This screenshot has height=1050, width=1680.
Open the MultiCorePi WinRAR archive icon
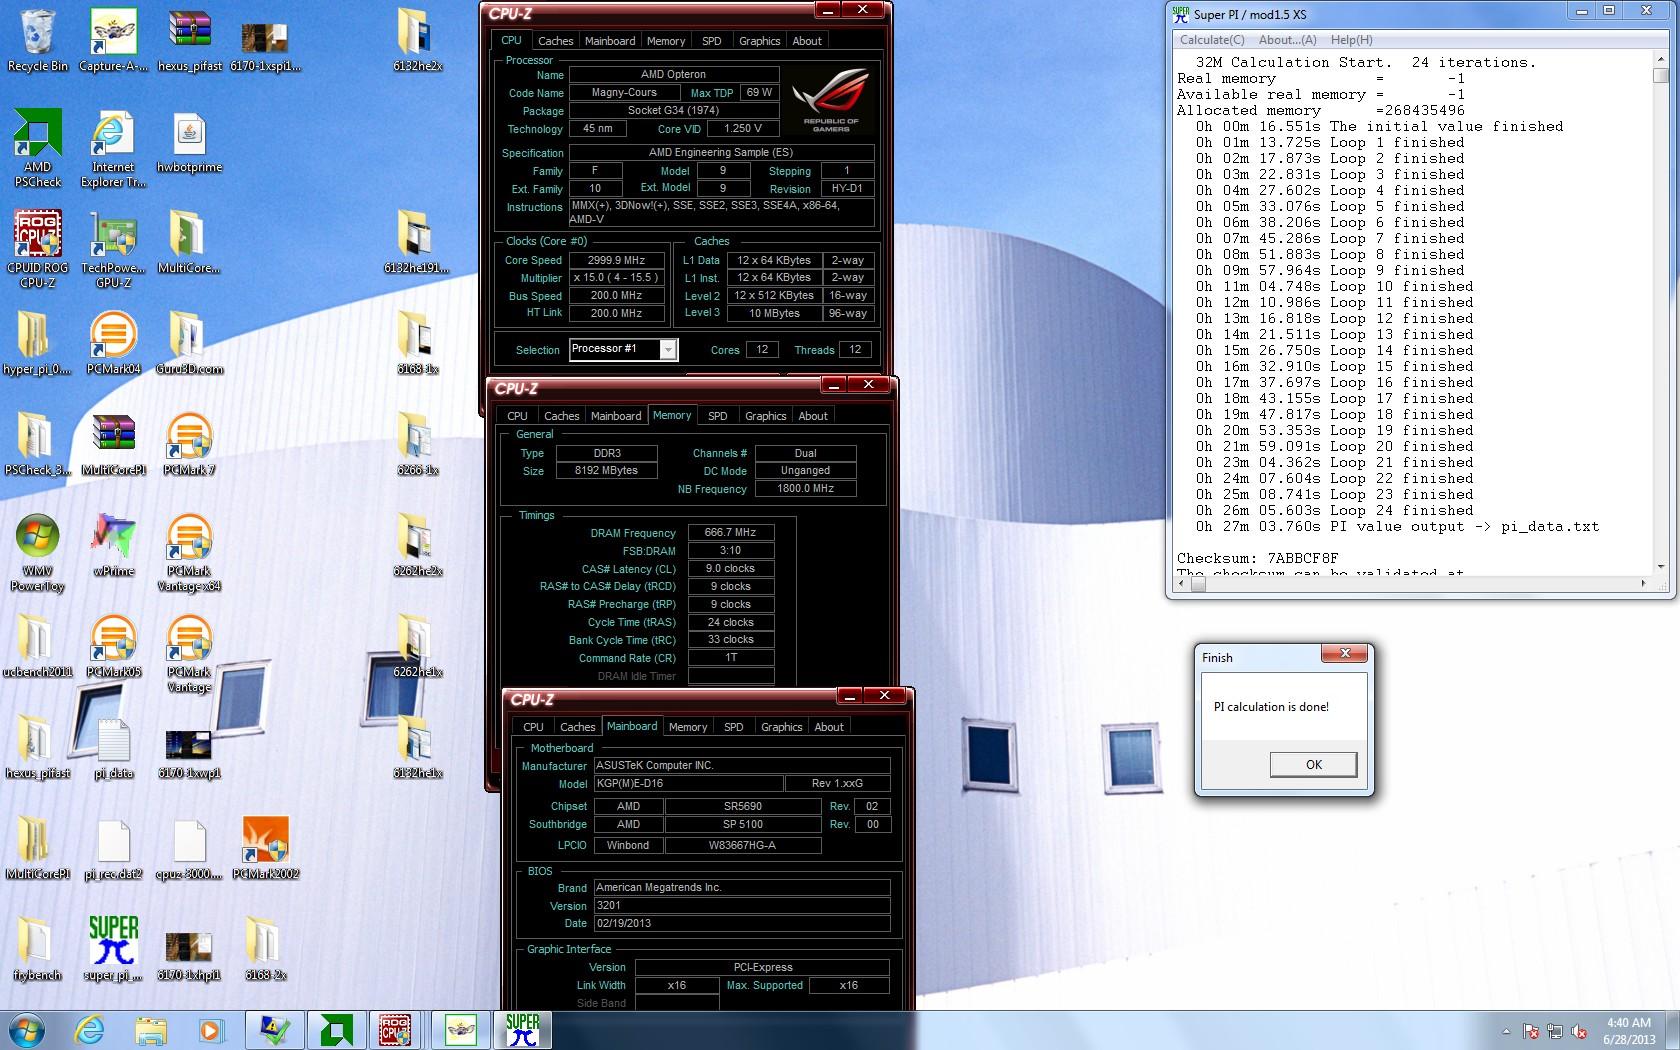pos(113,444)
